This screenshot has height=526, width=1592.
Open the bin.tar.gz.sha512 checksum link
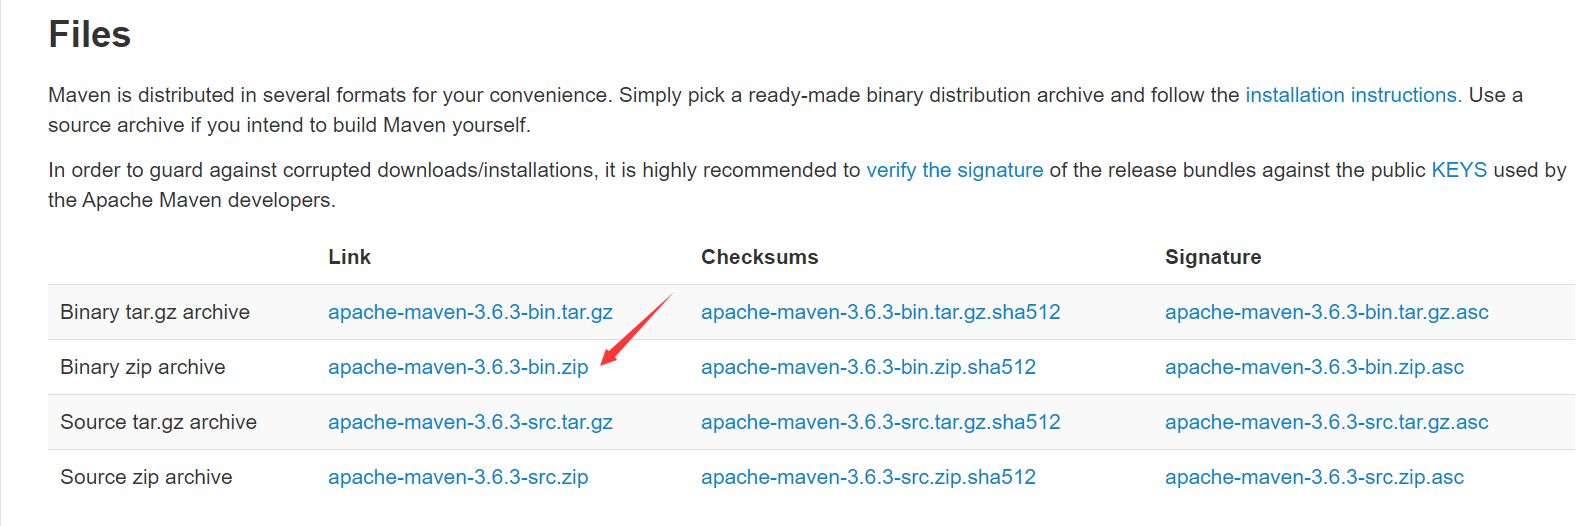point(880,312)
